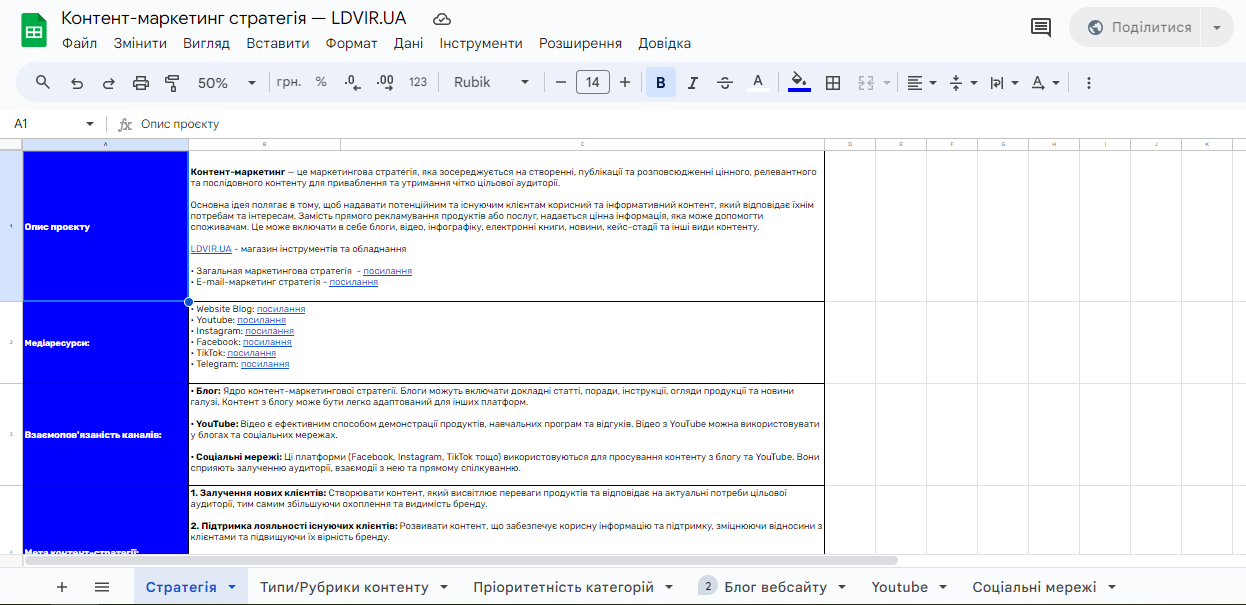Select the Медіаресурси: cell
The image size is (1246, 605).
tap(105, 342)
